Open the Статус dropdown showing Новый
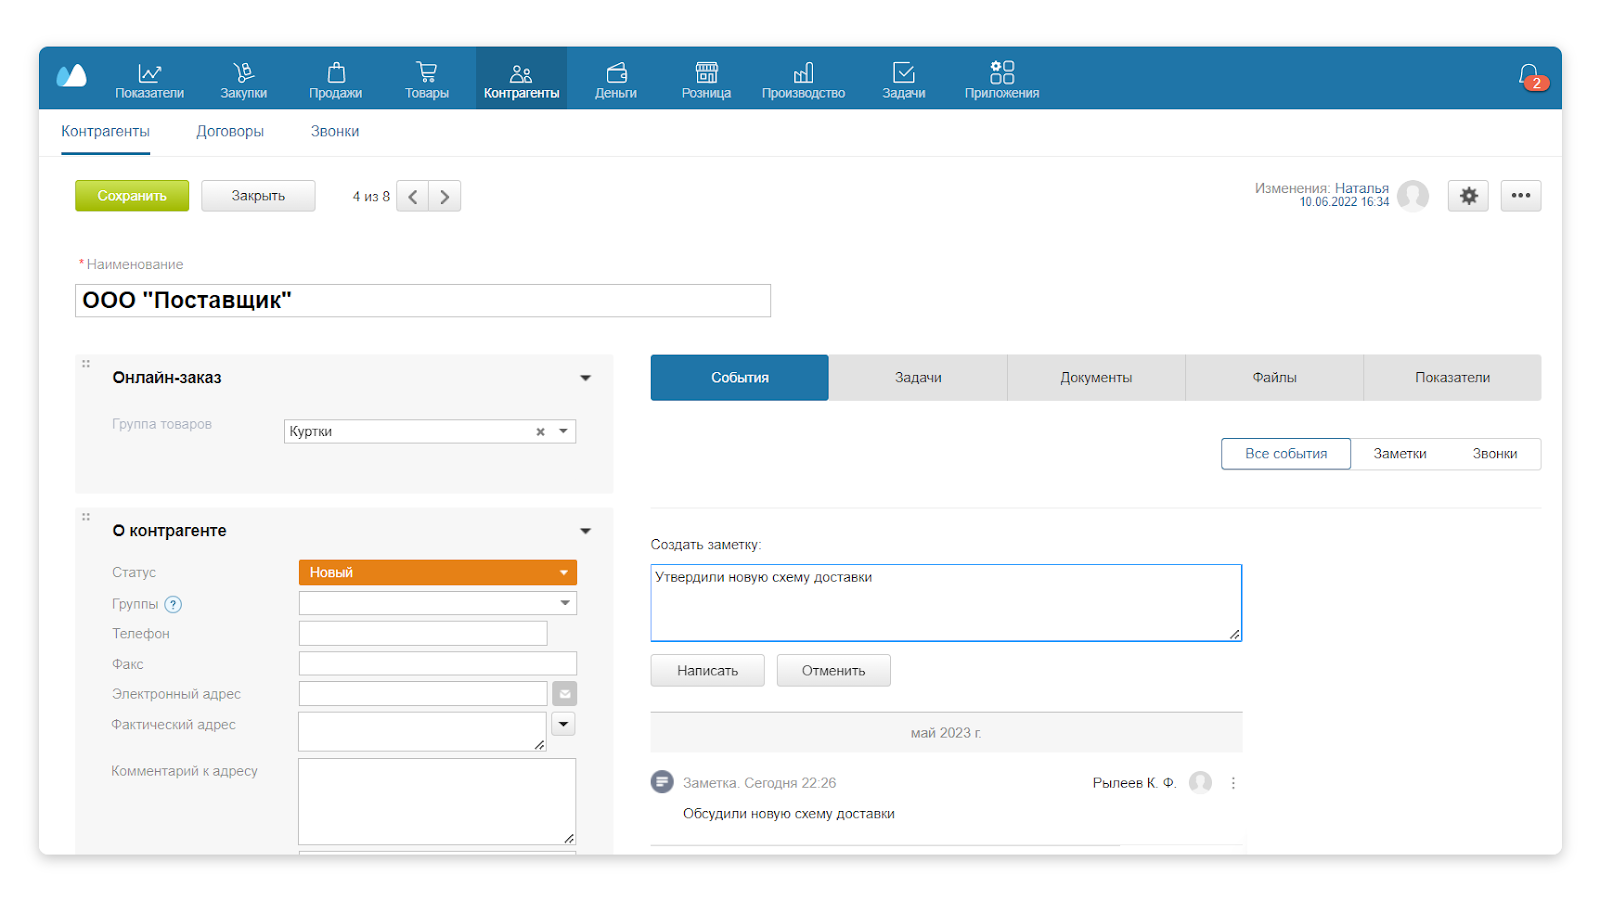The image size is (1600, 900). click(437, 572)
